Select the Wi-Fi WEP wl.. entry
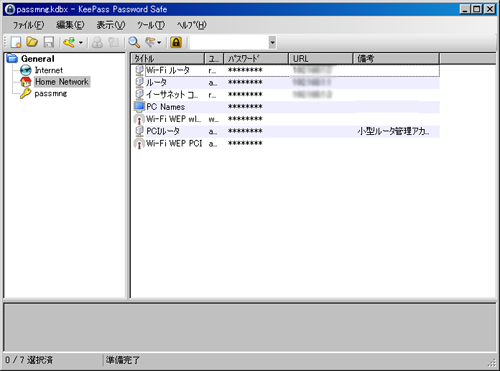Viewport: 500px width, 371px height. point(286,119)
